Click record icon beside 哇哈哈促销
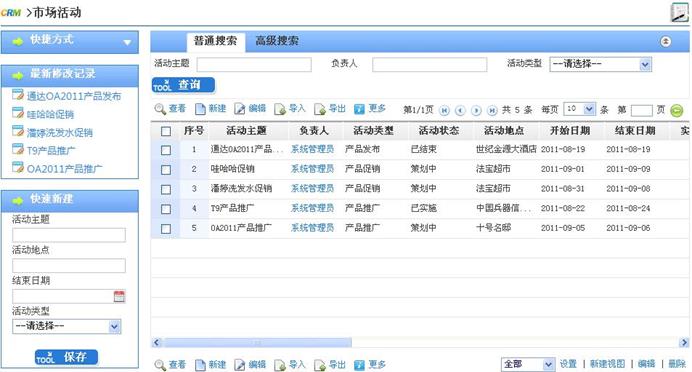The width and height of the screenshot is (692, 372). click(18, 113)
